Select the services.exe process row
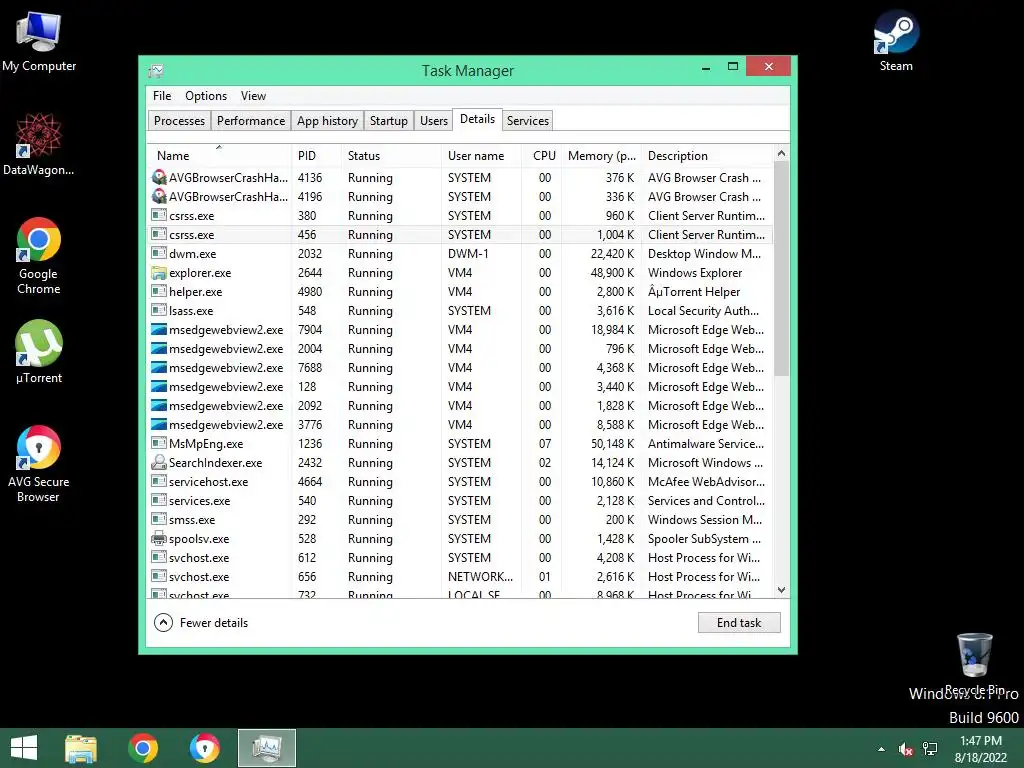This screenshot has width=1024, height=768. point(460,500)
